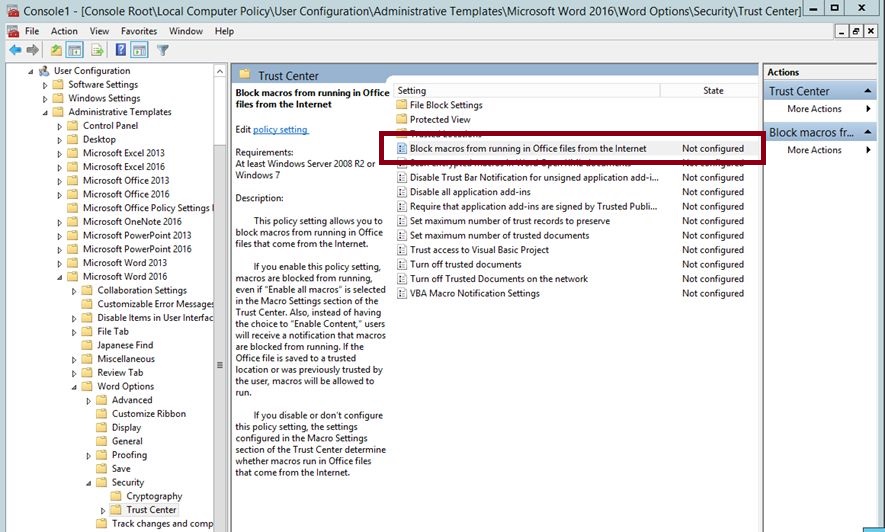Click the Export List toolbar icon

click(97, 50)
